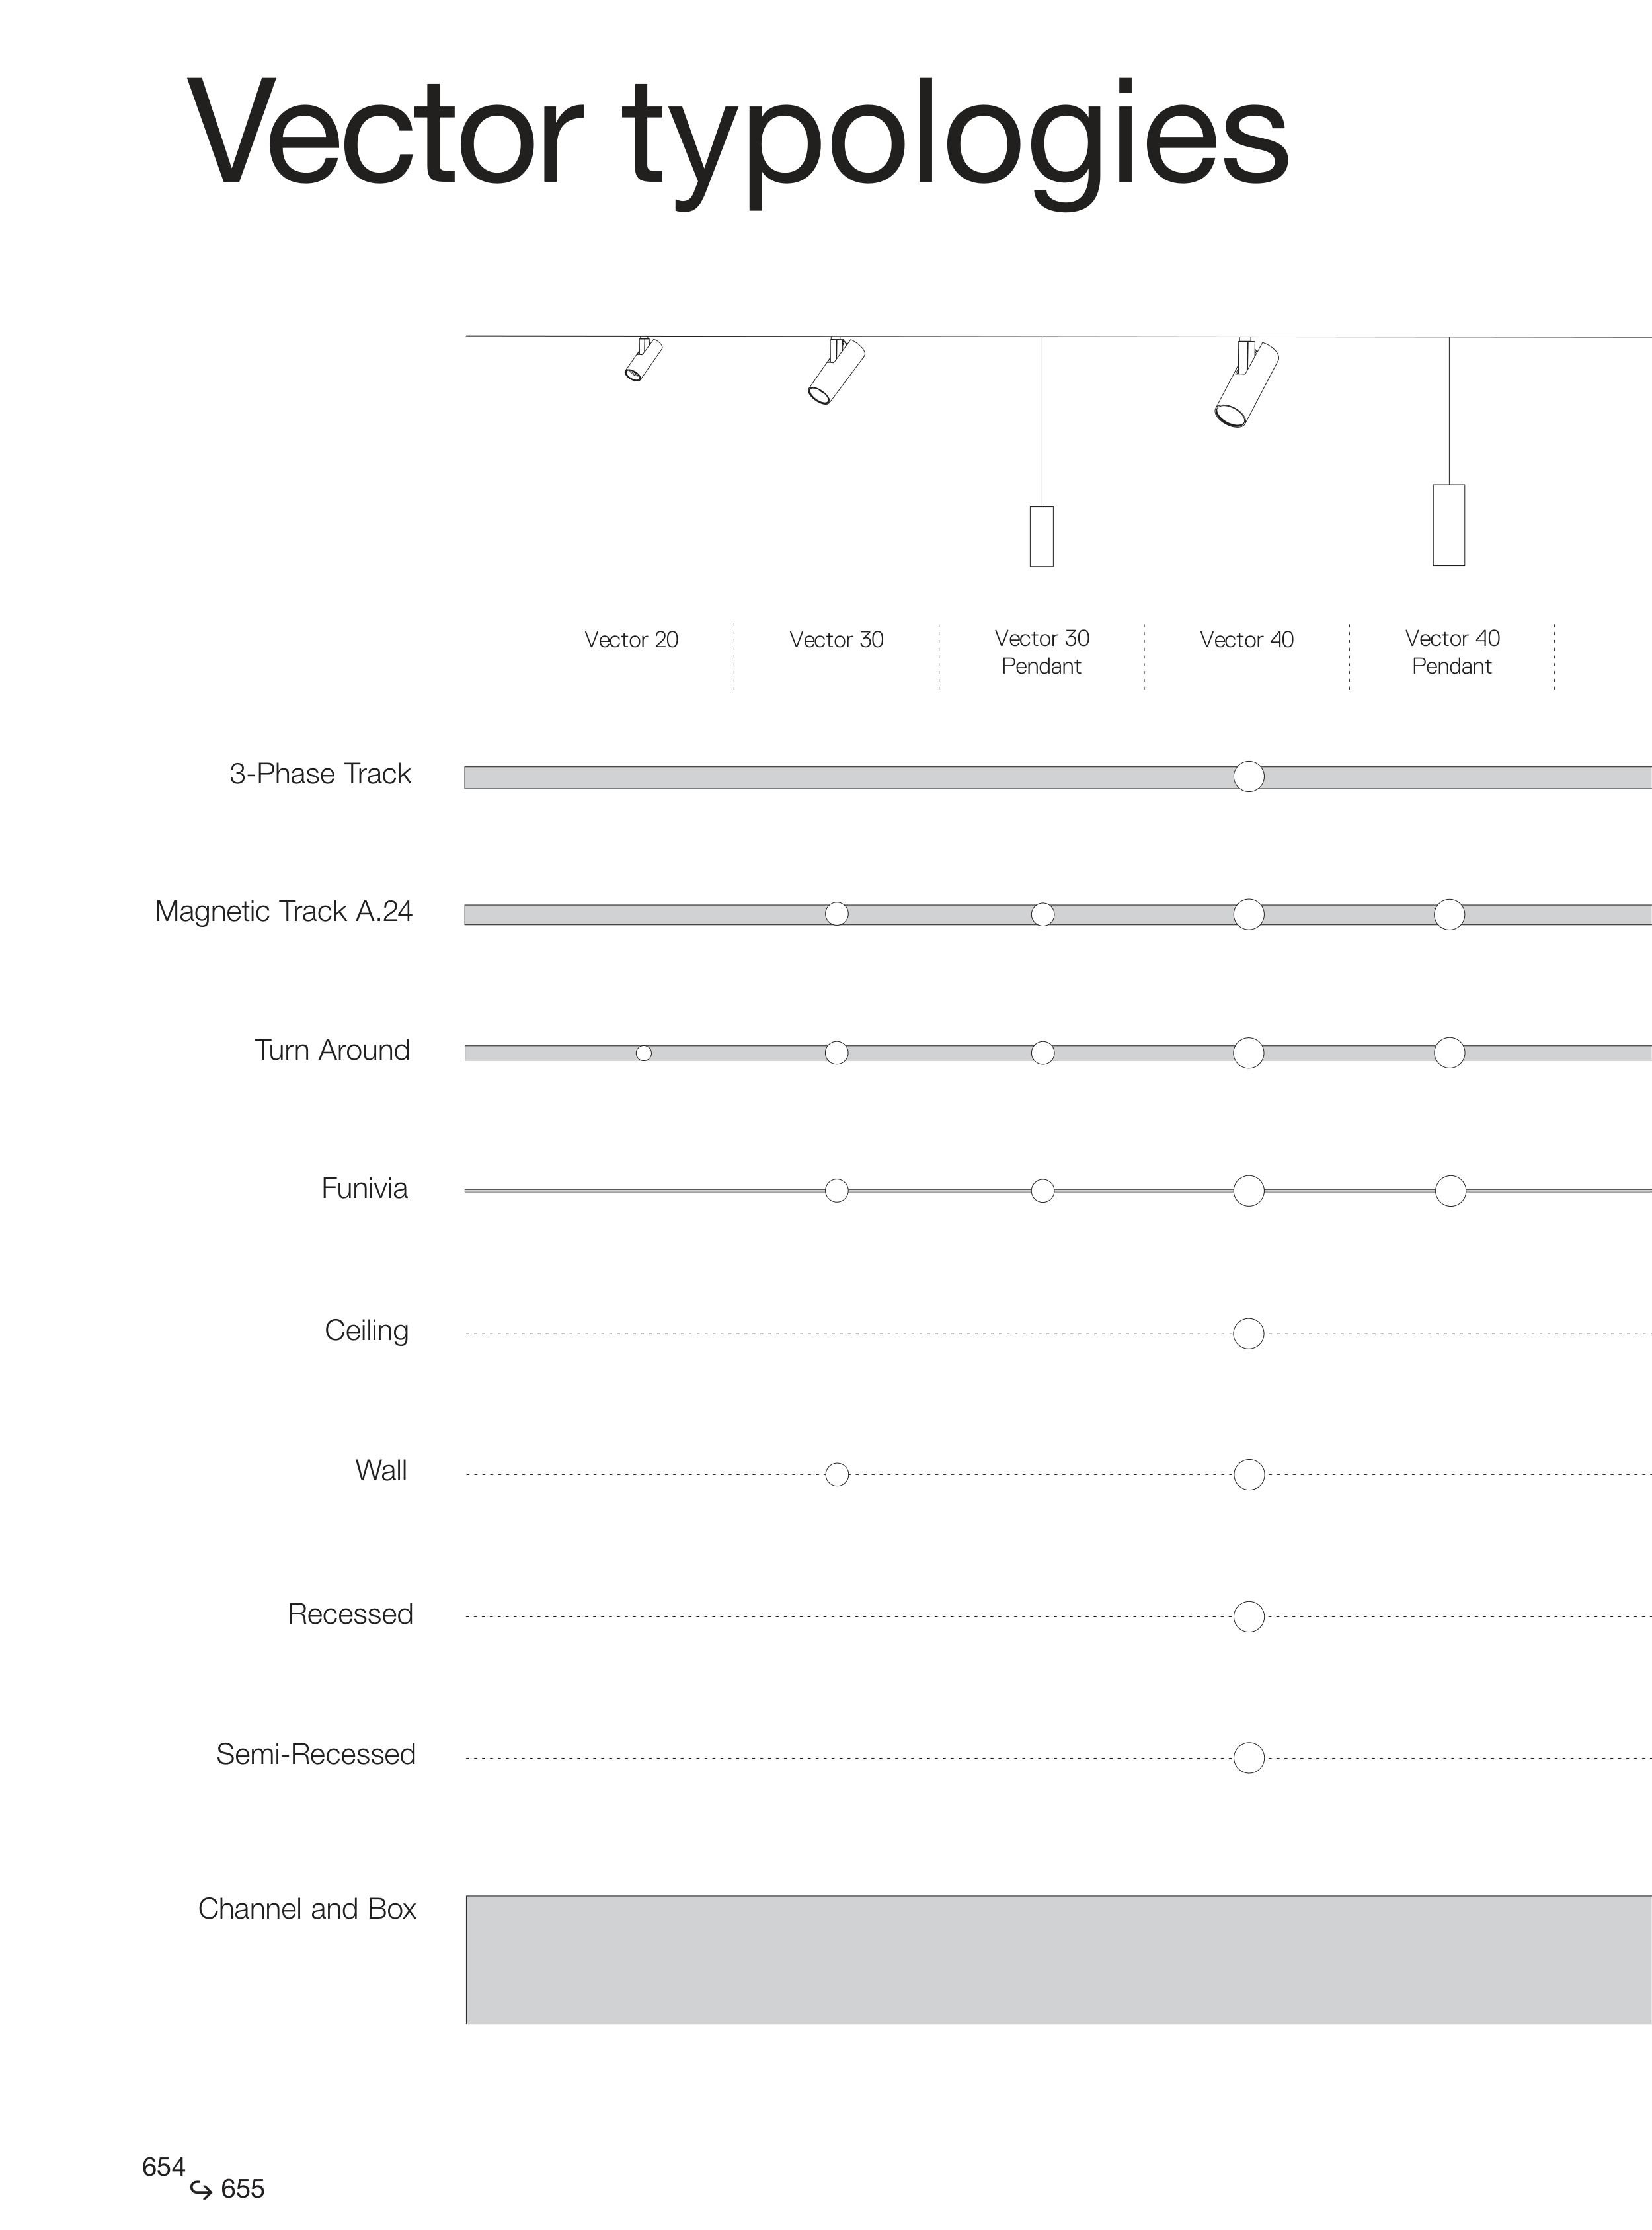Click the Magnetic Track A.24 row label
This screenshot has height=2230, width=1652.
pyautogui.click(x=283, y=912)
